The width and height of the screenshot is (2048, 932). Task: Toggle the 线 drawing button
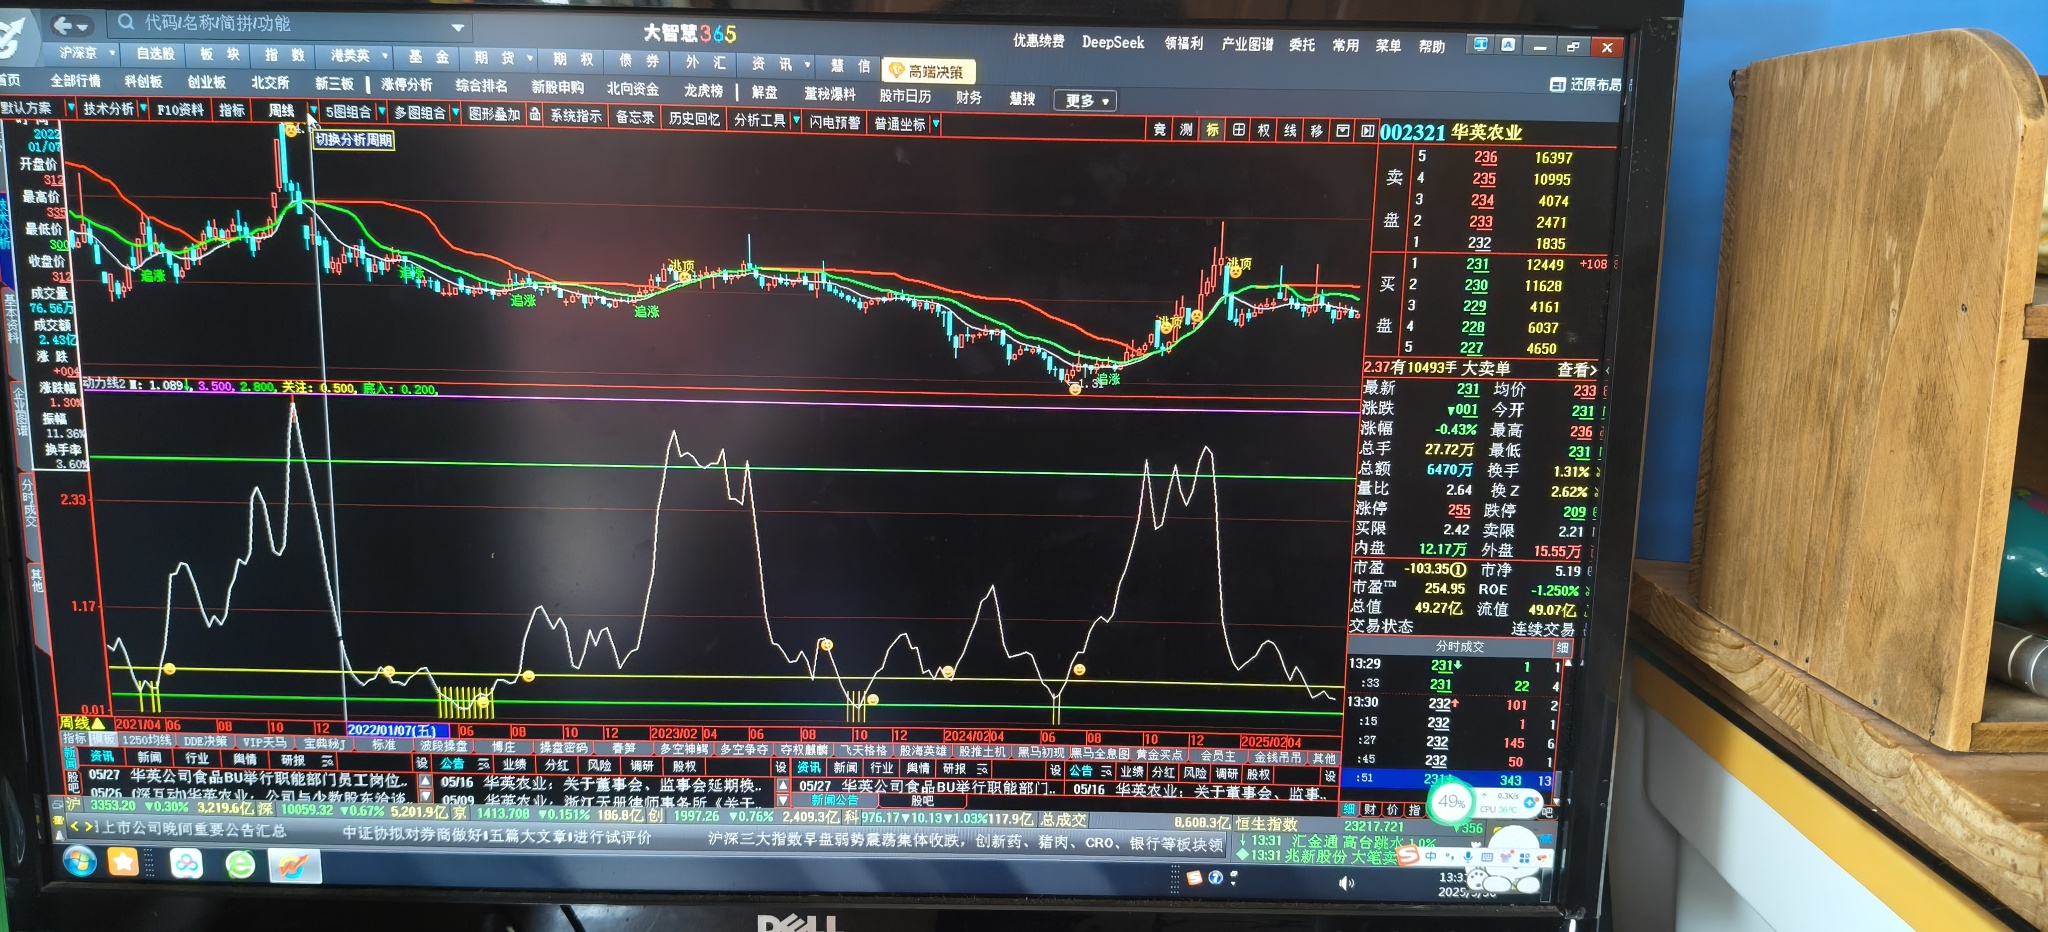[1290, 130]
